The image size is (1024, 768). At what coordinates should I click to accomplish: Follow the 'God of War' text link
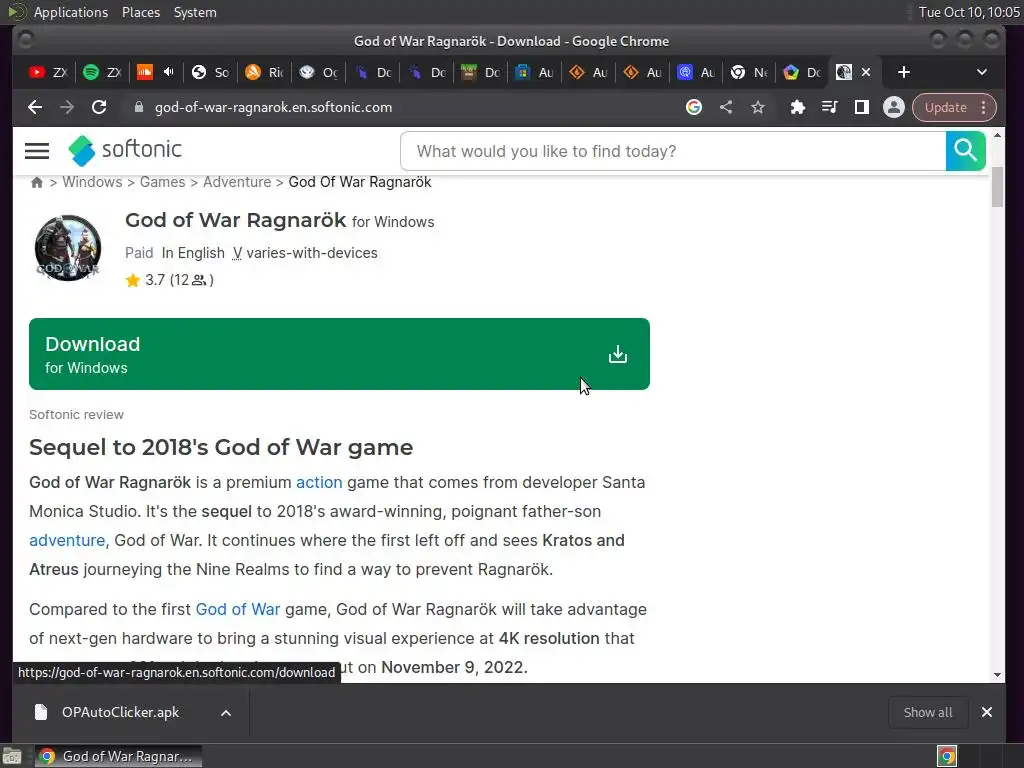tap(238, 609)
